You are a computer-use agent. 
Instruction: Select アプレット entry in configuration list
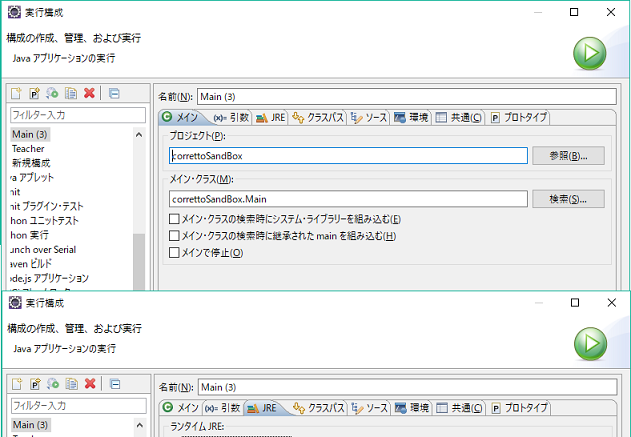click(32, 177)
